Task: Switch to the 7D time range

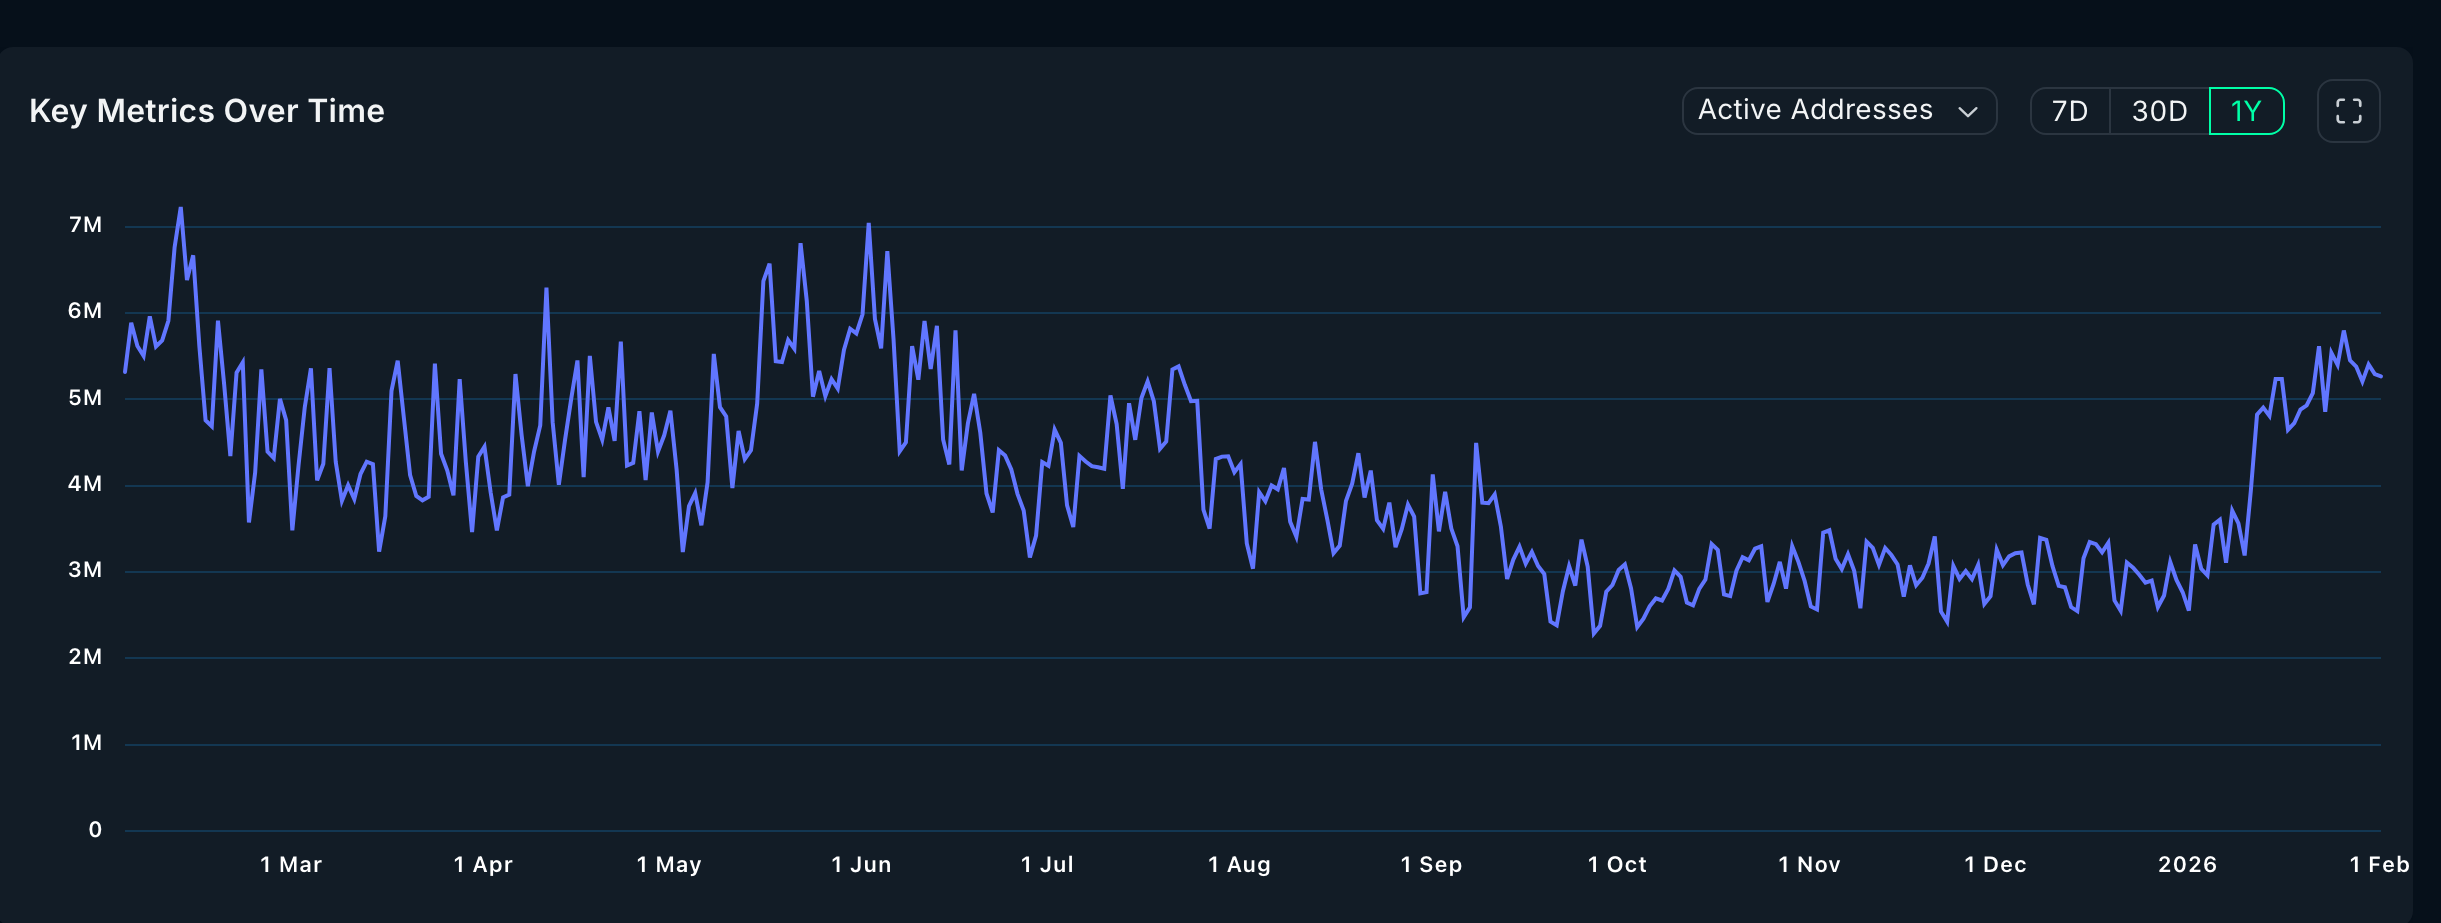Action: click(x=2070, y=111)
